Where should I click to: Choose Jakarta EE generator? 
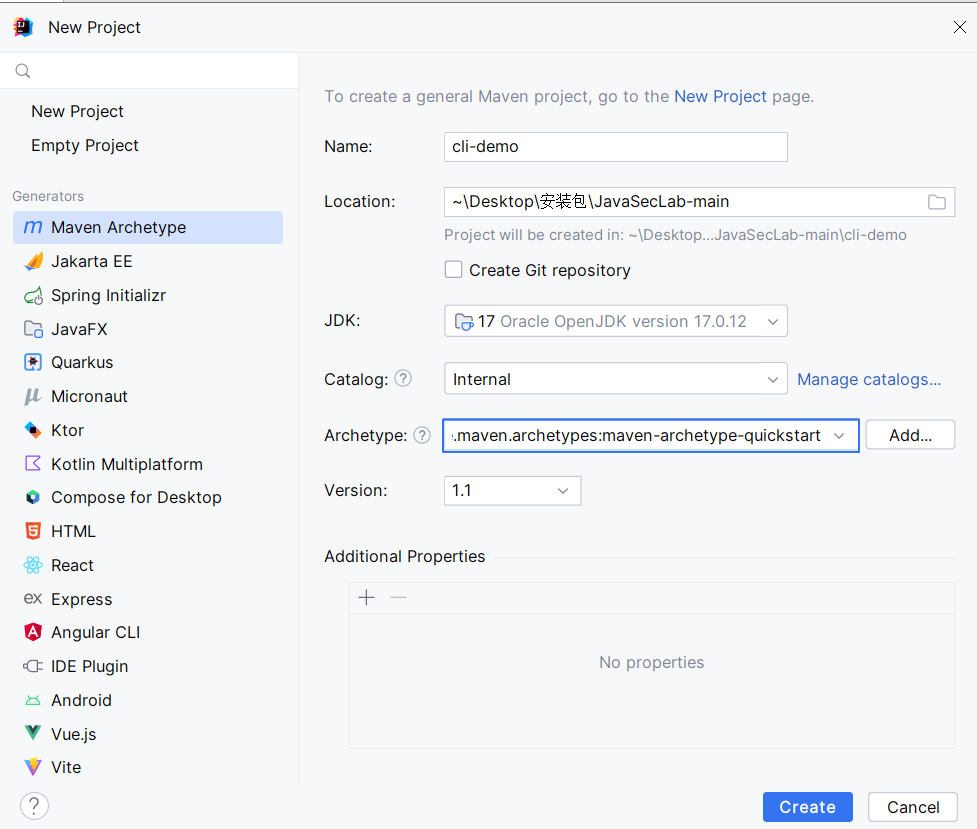pos(92,261)
